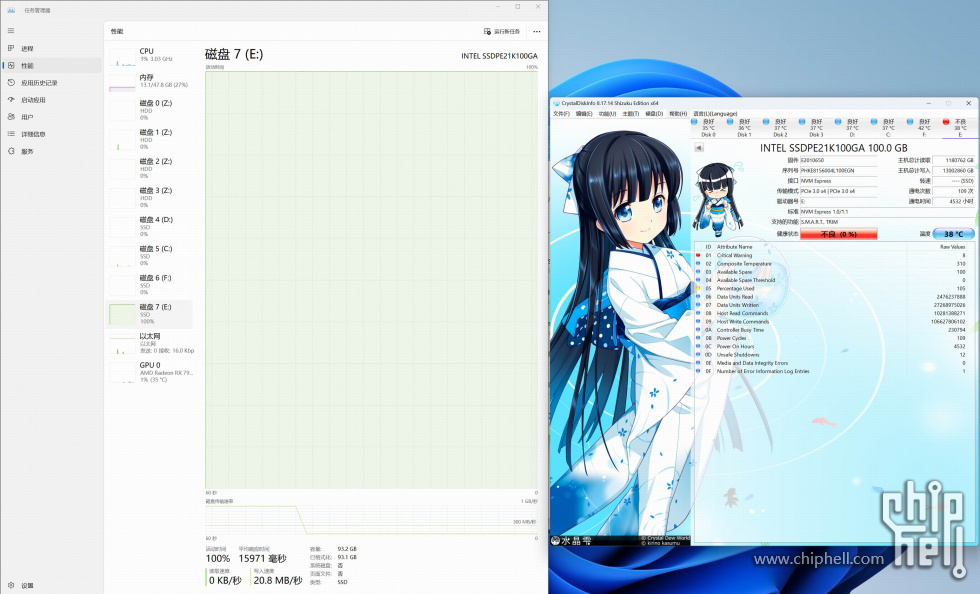Viewport: 980px width, 594px height.
Task: Open 服务 (Services) page in Task Manager
Action: click(x=52, y=151)
